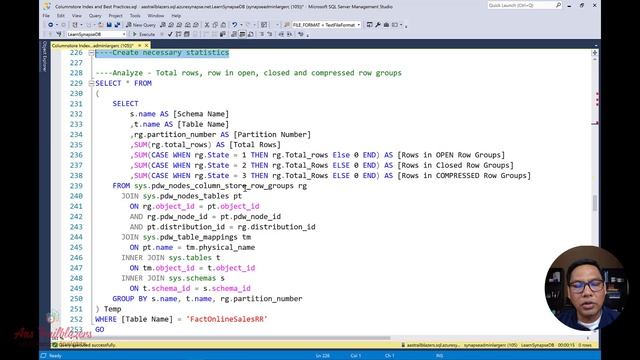Click the Decrease Indent icon
The image size is (640, 360).
[x=281, y=34]
